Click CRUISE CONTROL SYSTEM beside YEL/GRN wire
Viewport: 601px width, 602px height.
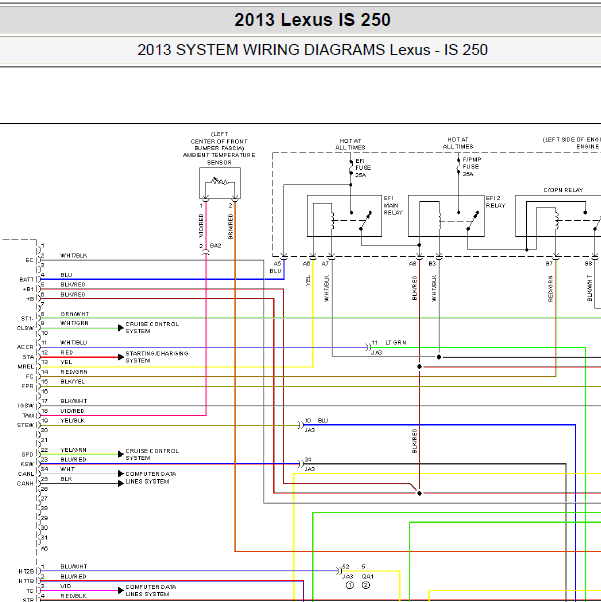pyautogui.click(x=152, y=455)
